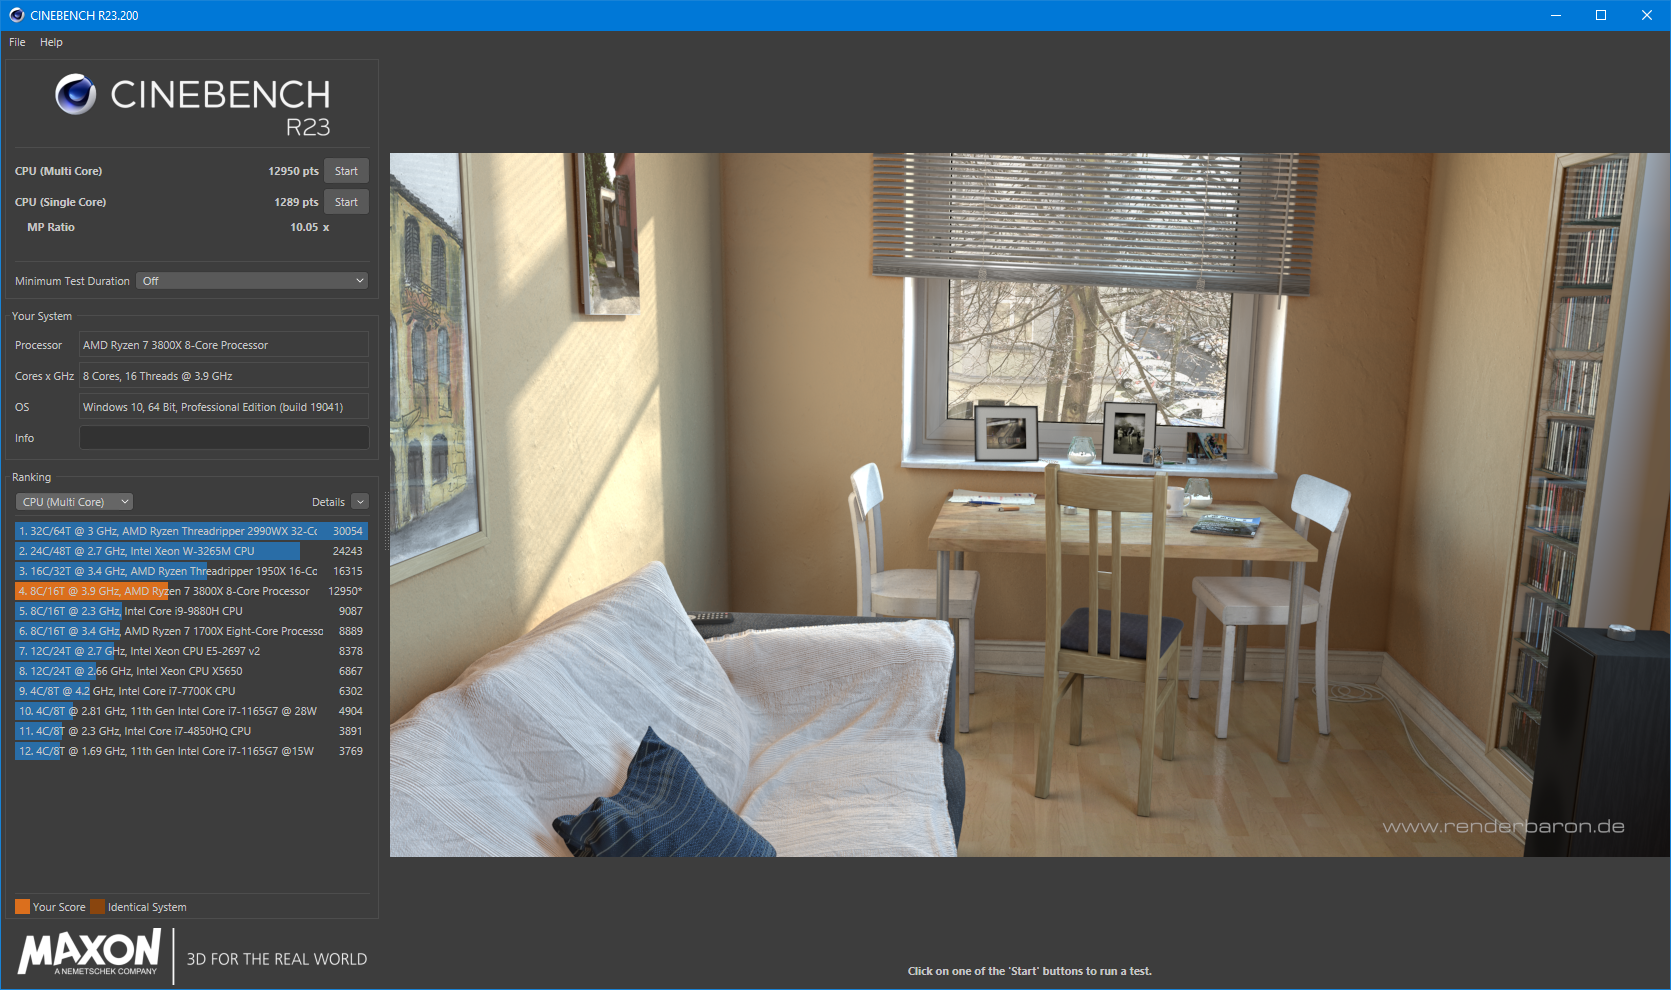Open the Help menu

[51, 42]
